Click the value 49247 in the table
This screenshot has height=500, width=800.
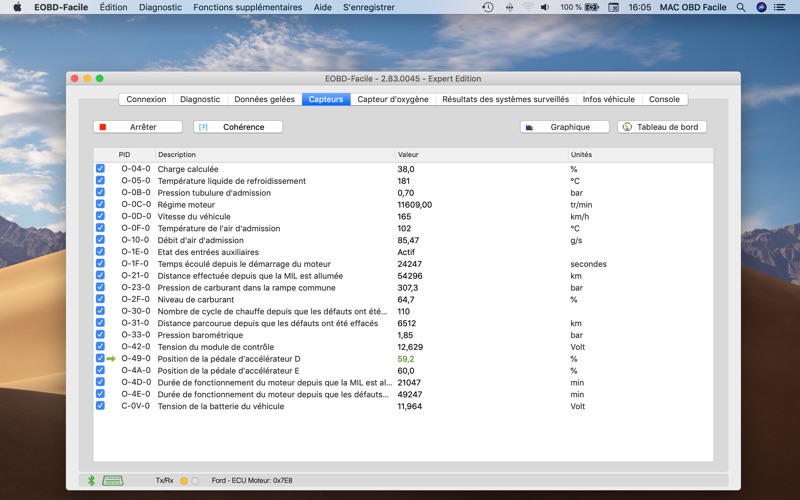click(x=410, y=394)
